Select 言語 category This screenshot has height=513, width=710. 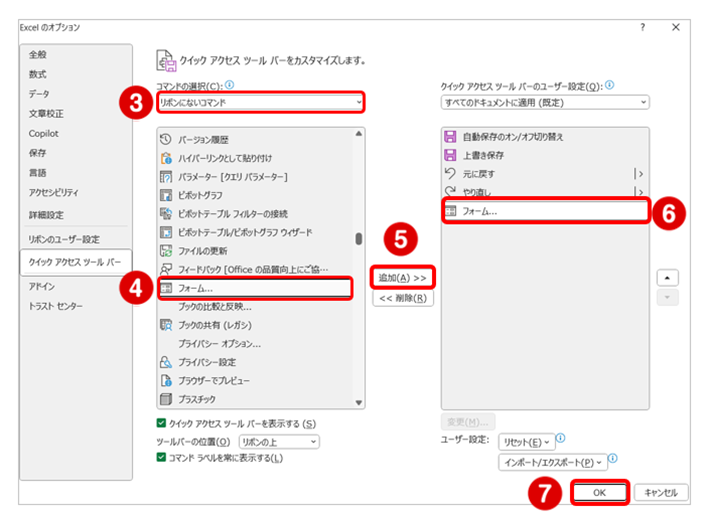76,173
